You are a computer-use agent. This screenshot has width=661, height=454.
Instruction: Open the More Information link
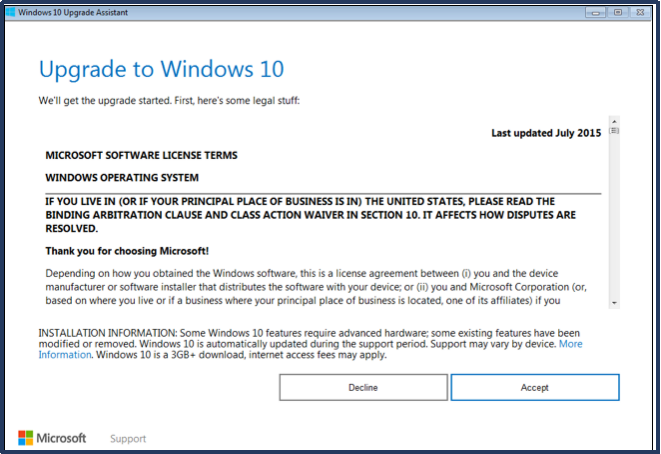570,344
